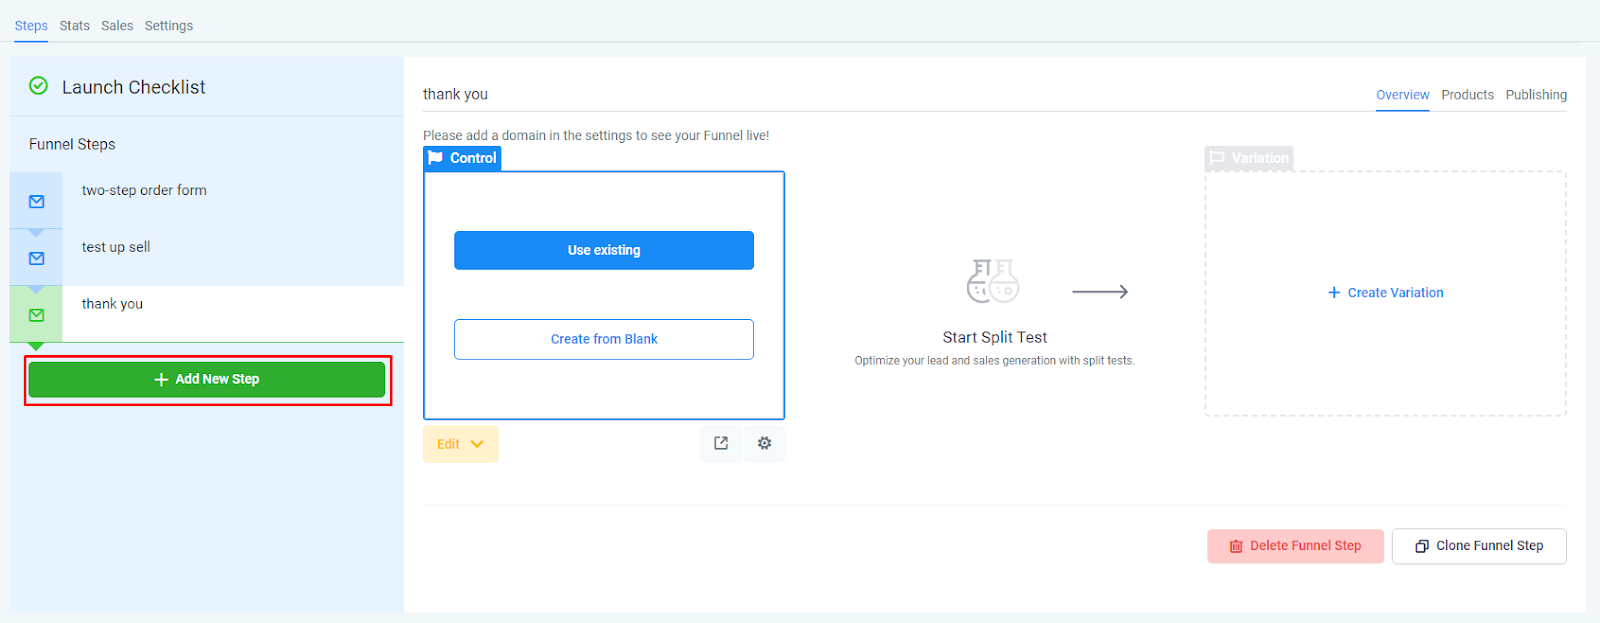Open page preview in new window icon
The image size is (1600, 623).
pyautogui.click(x=721, y=443)
